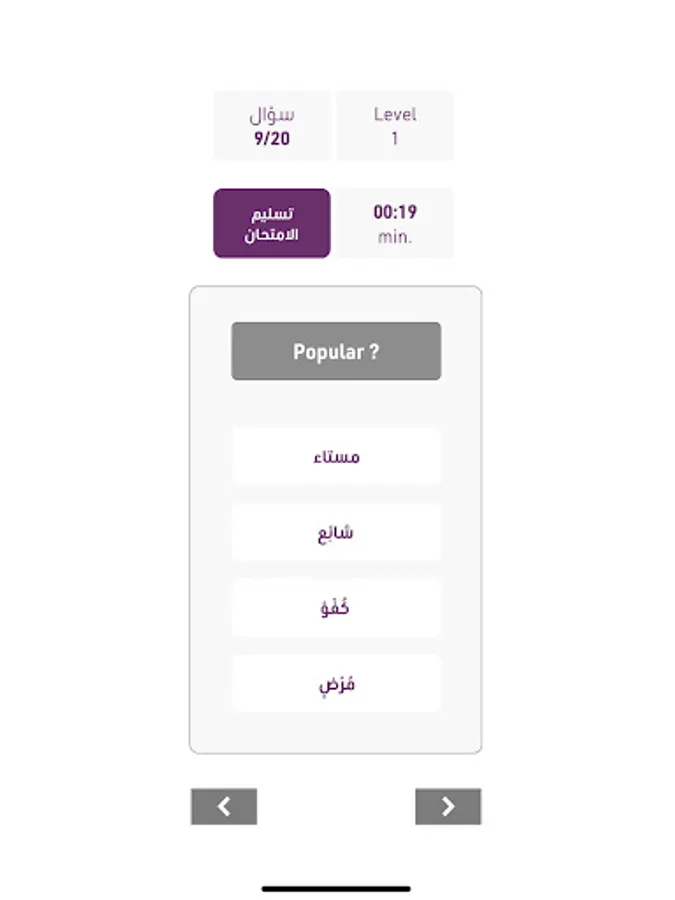Click the next question arrow
This screenshot has width=675, height=900.
tap(448, 807)
